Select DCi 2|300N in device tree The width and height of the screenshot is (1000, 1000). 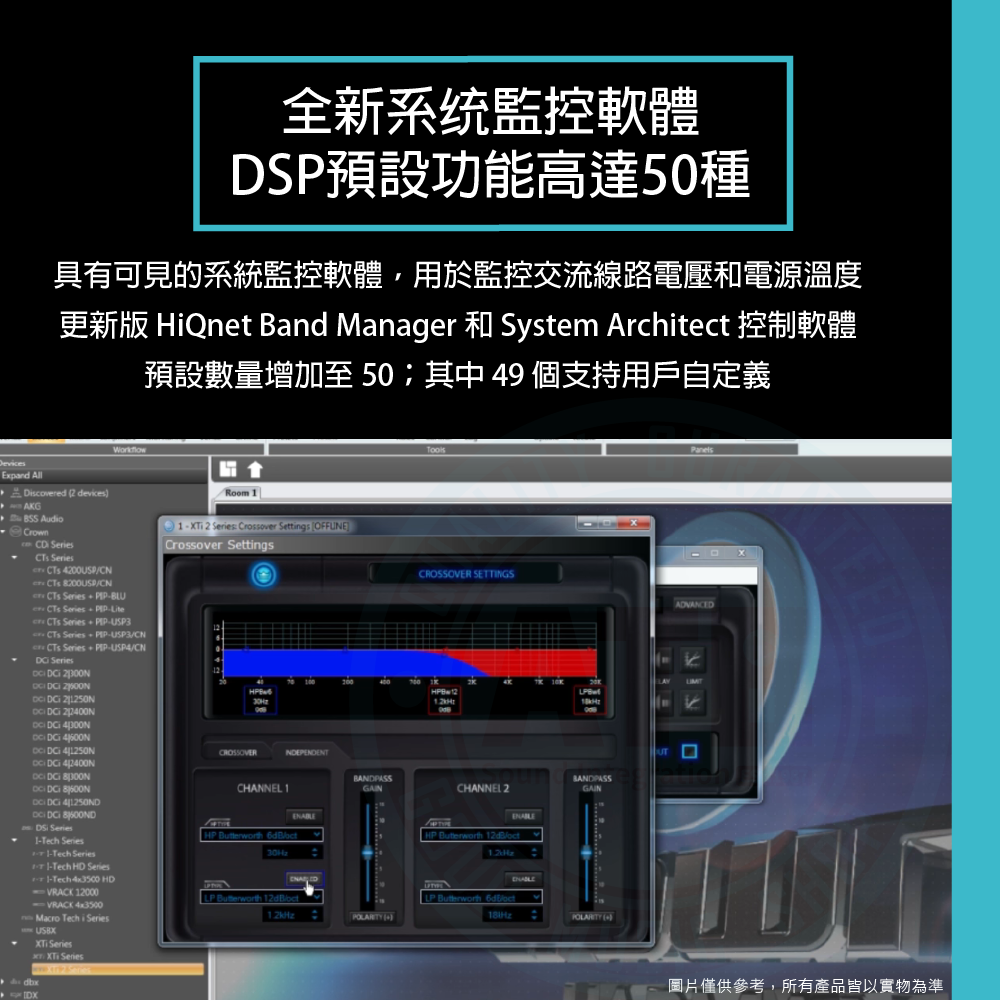point(68,673)
